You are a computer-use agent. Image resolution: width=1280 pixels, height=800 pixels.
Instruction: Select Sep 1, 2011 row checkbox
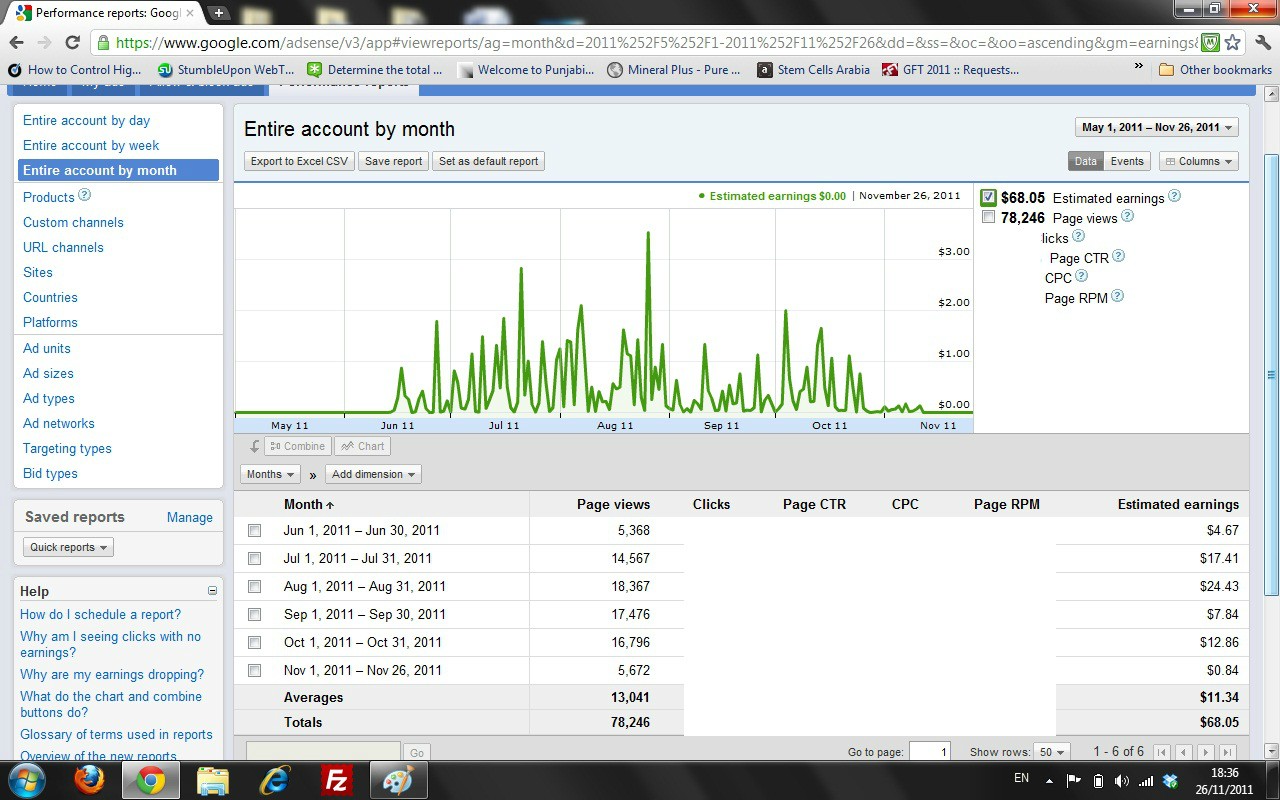click(254, 615)
